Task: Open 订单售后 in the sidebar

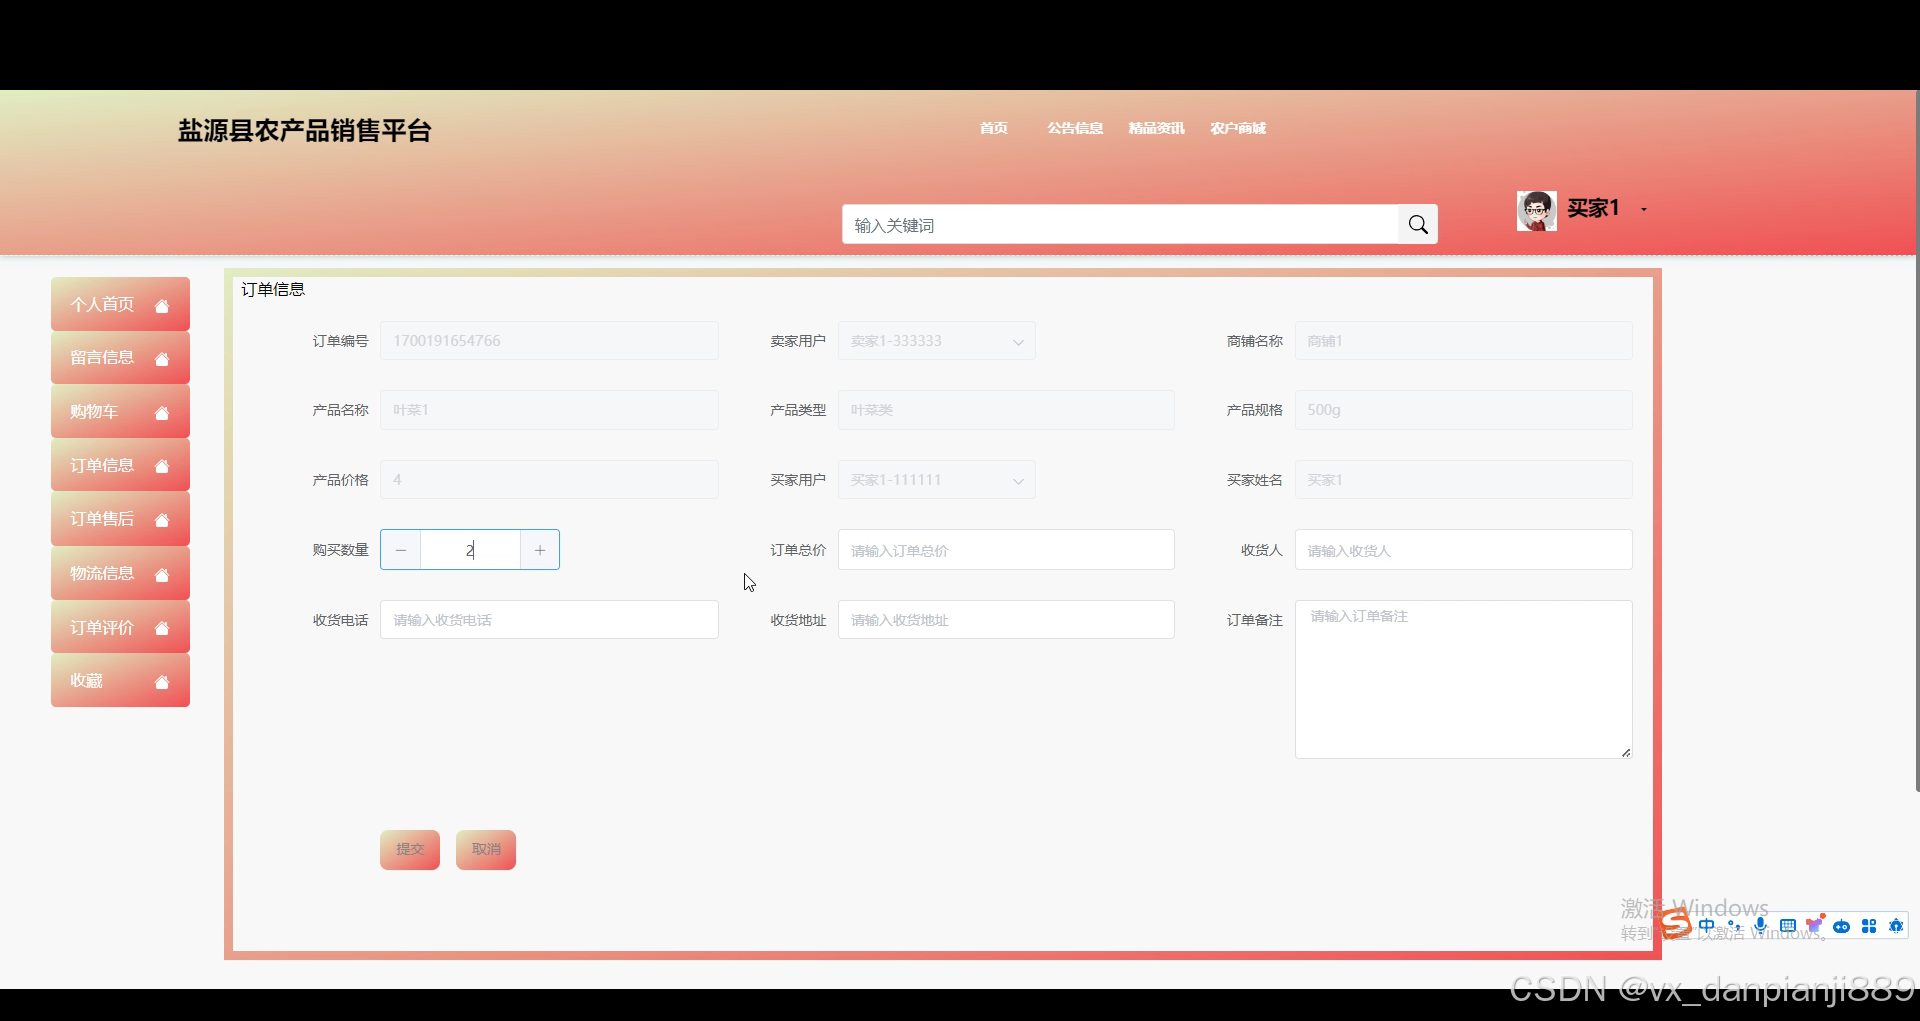Action: 120,518
